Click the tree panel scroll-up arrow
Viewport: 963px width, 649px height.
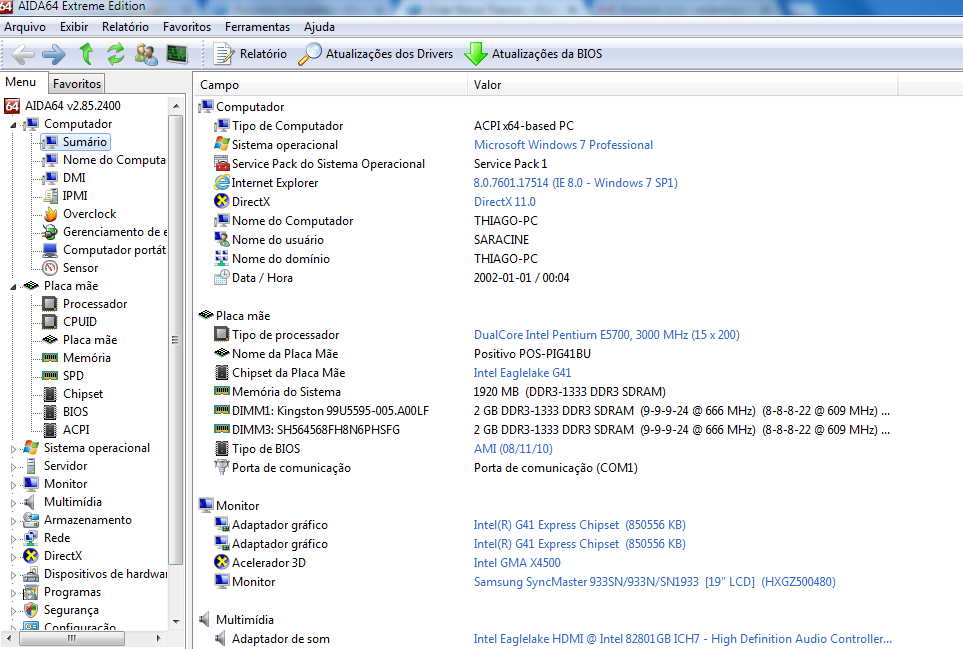[x=176, y=106]
